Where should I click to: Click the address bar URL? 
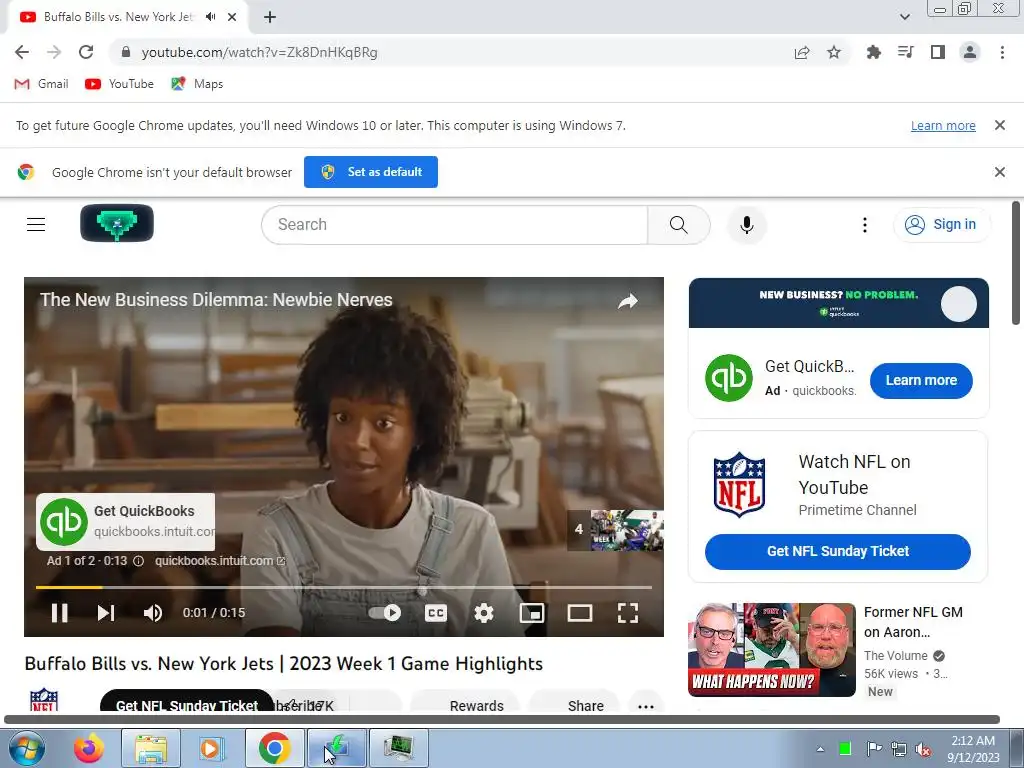point(259,52)
